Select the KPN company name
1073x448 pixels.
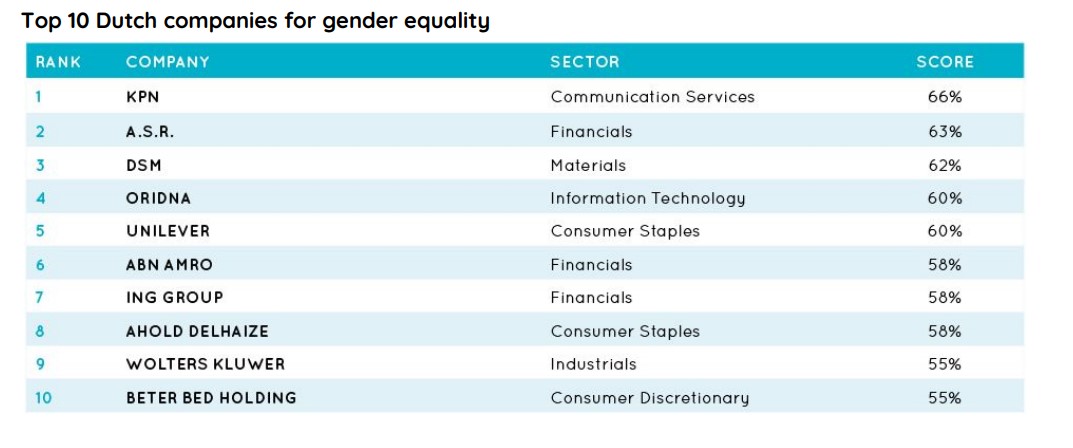[x=143, y=97]
